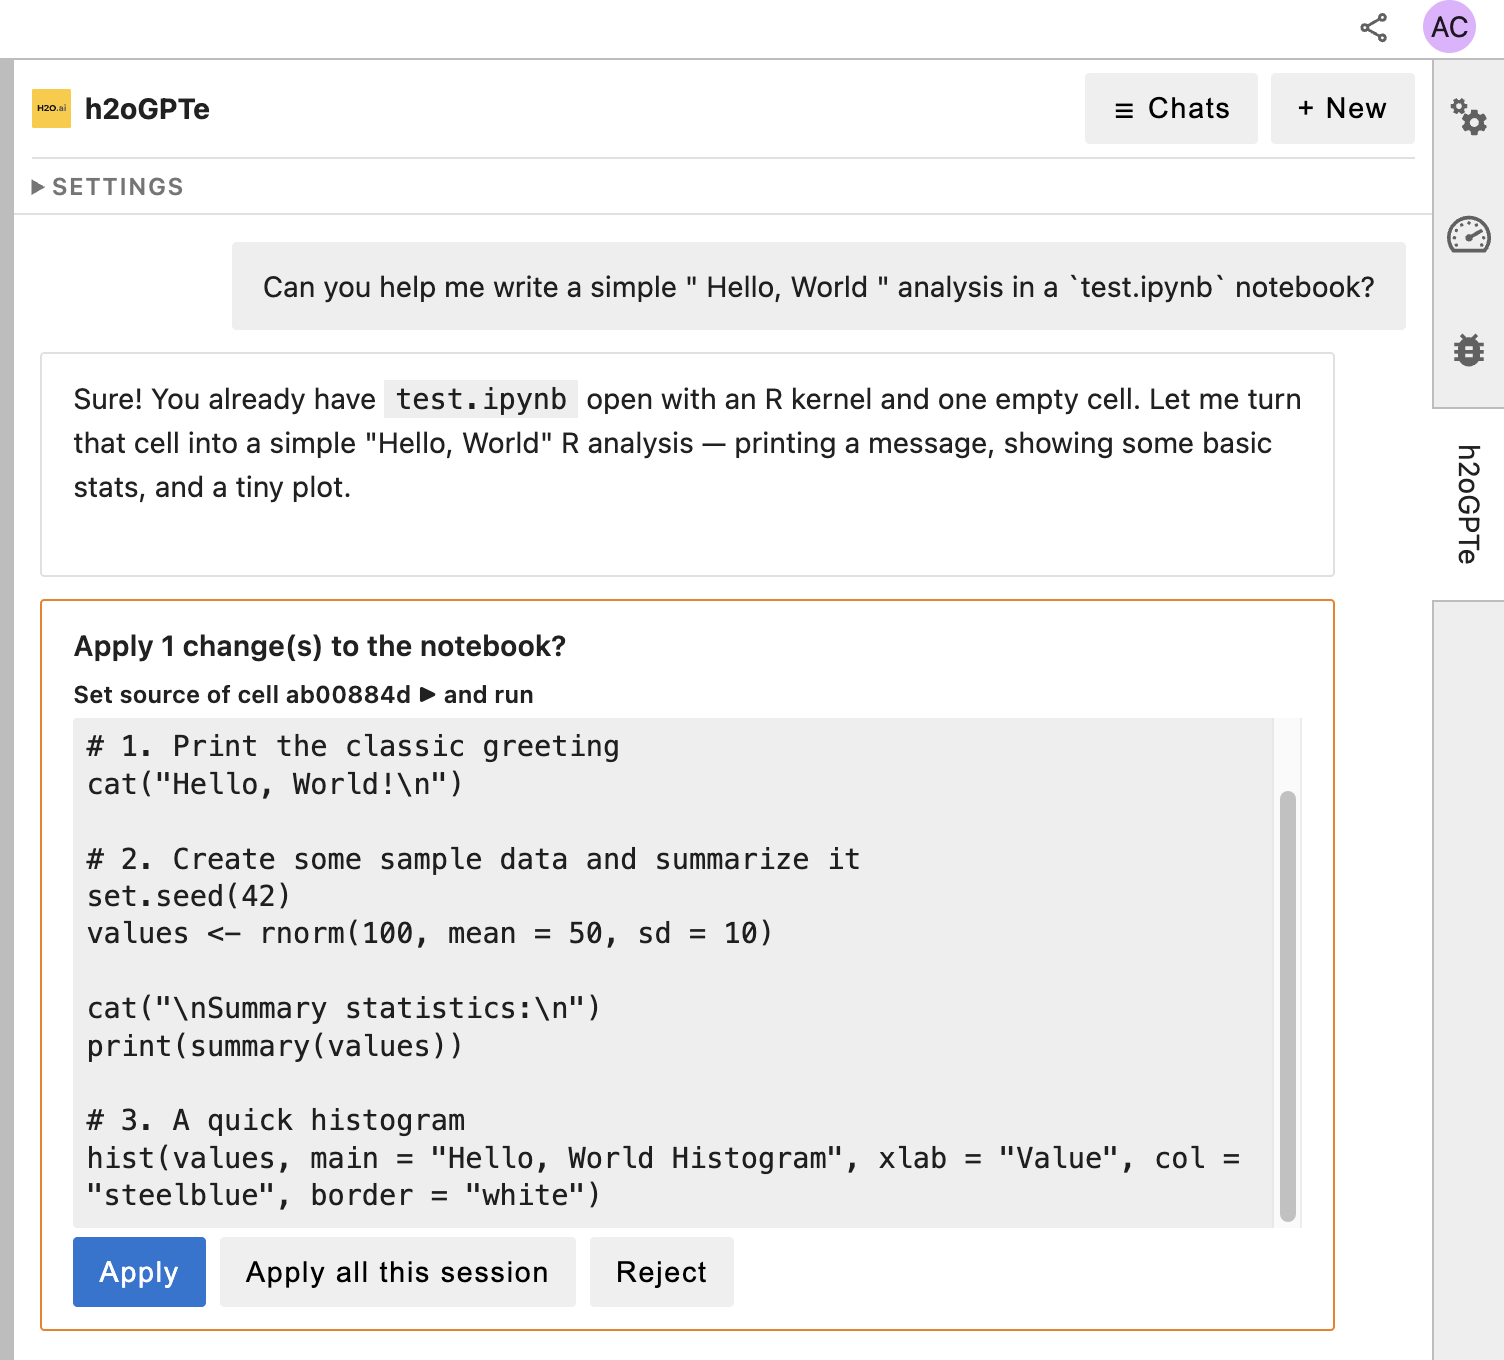This screenshot has height=1360, width=1504.
Task: Click the share icon in top bar
Action: 1374,27
